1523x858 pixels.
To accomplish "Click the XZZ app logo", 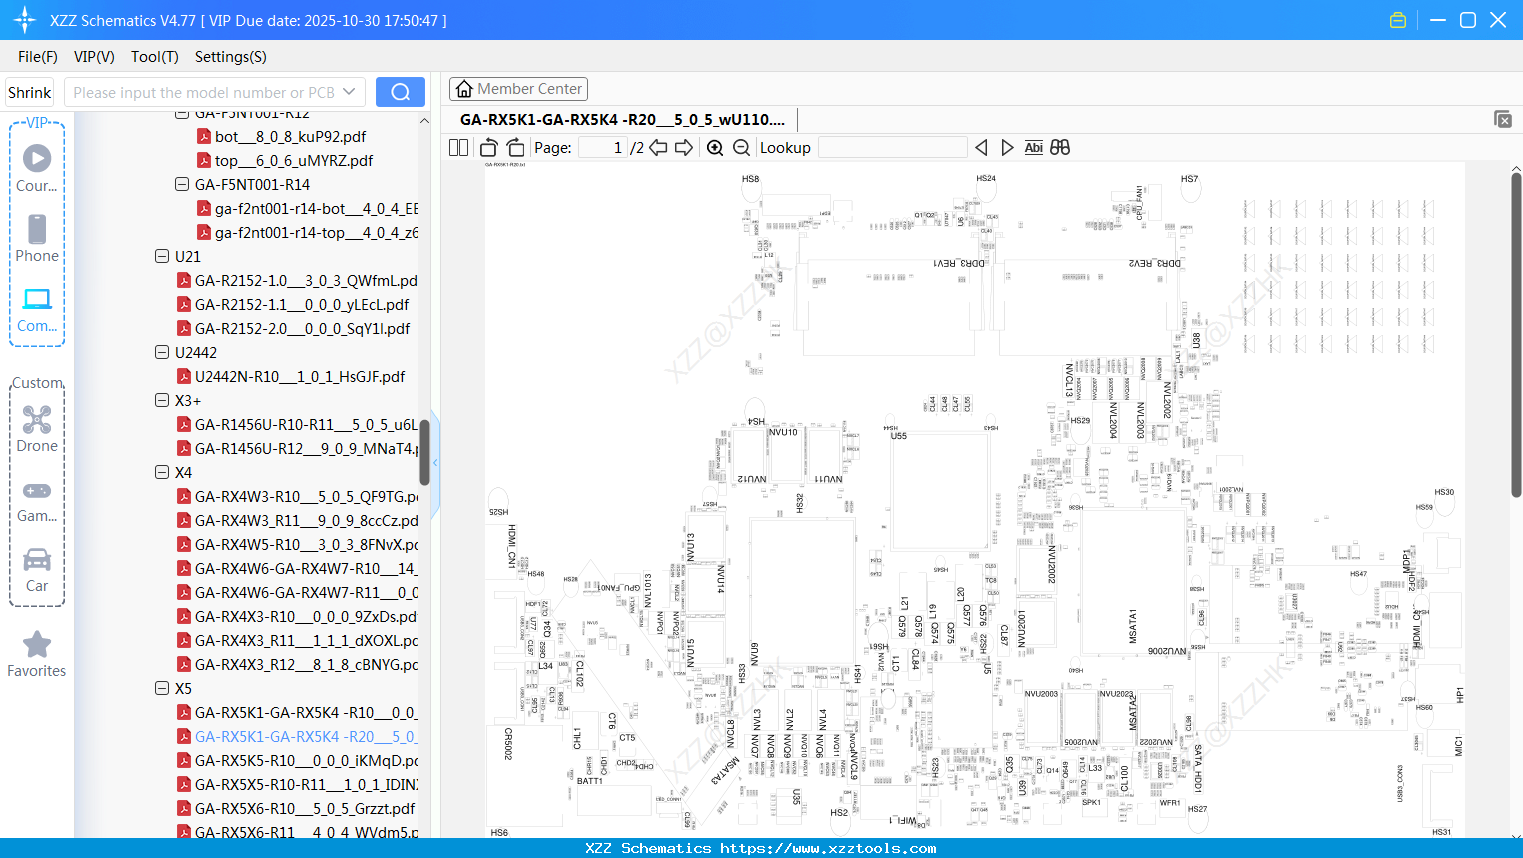I will coord(25,20).
